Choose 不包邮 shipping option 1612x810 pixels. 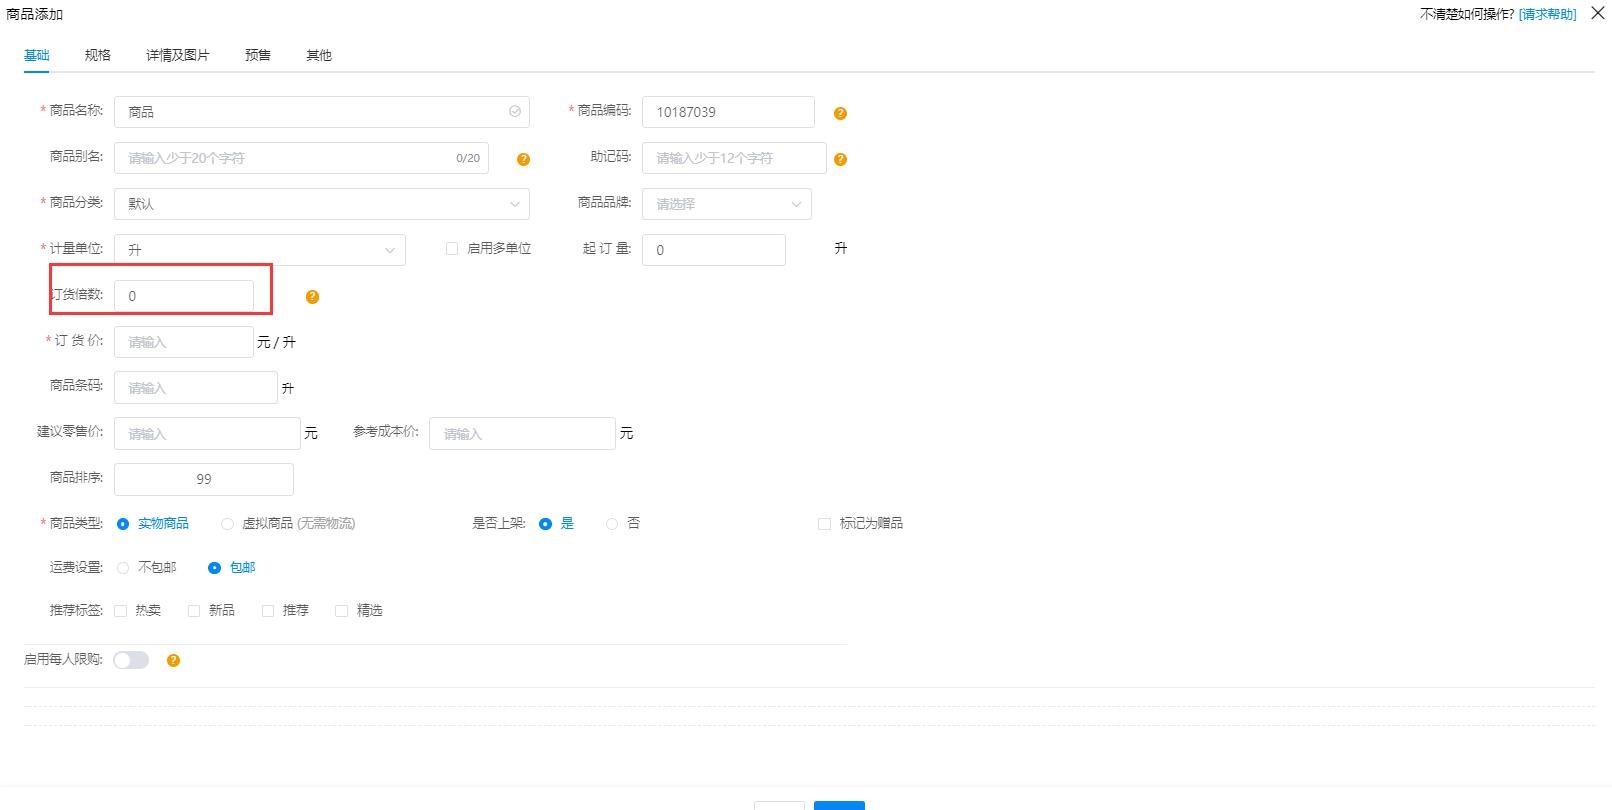pyautogui.click(x=123, y=568)
